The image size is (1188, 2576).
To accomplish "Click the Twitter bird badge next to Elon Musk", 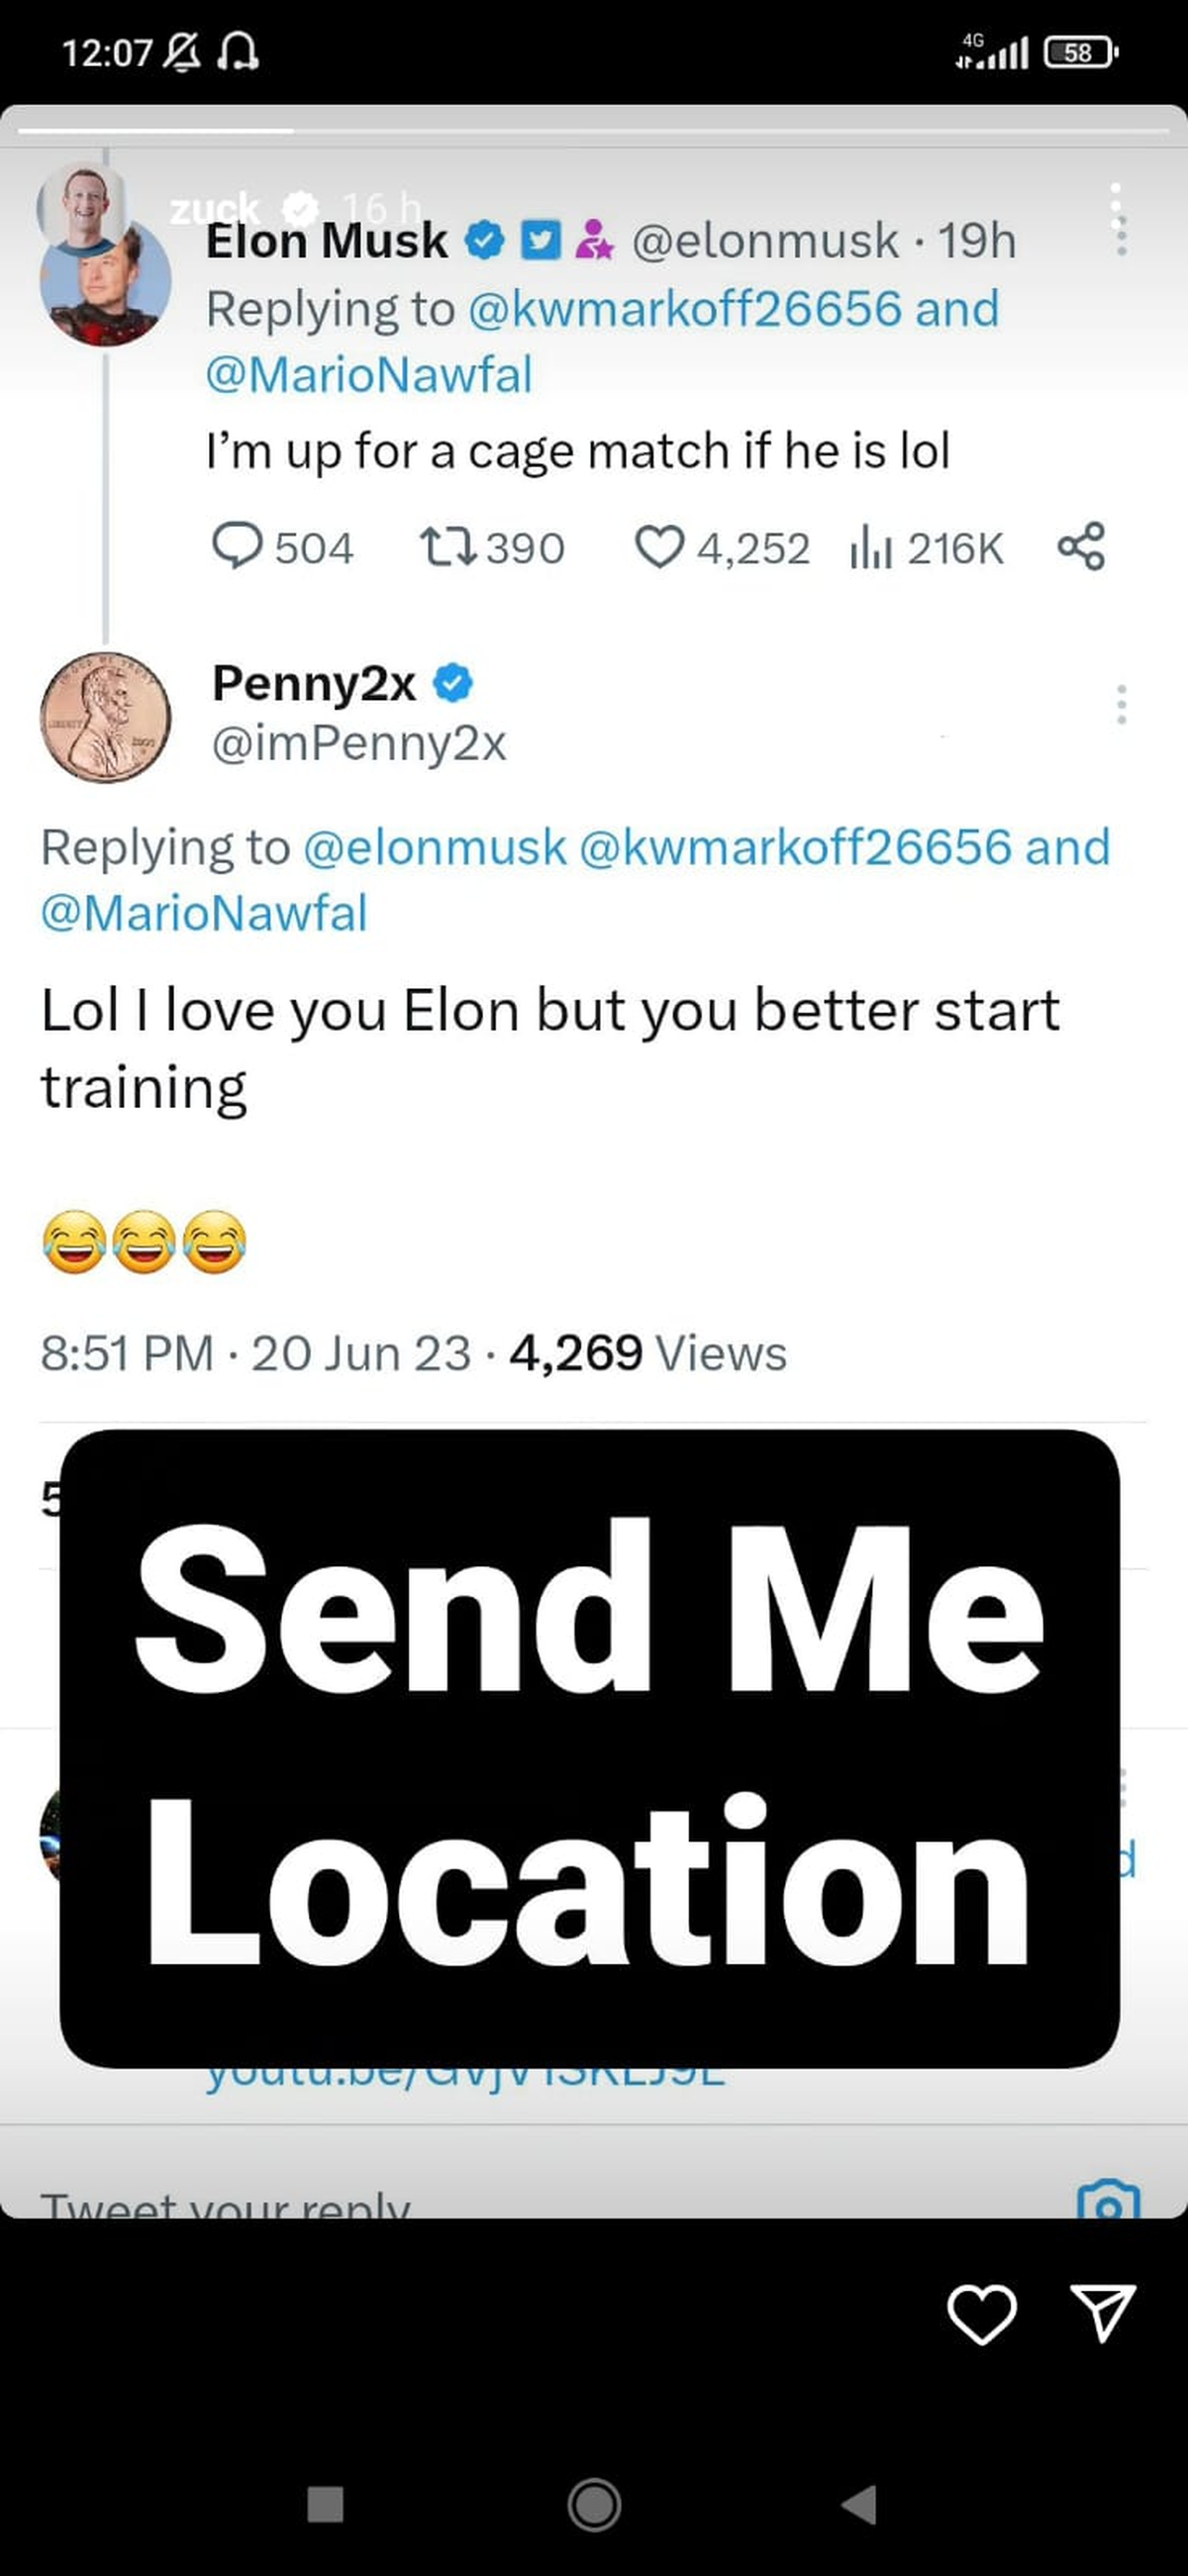I will pos(541,240).
